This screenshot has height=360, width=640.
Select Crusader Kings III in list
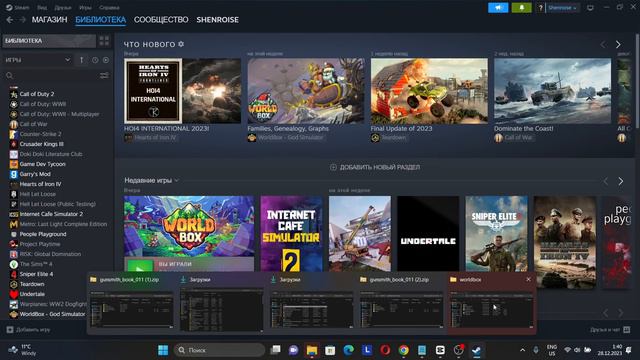tap(41, 144)
